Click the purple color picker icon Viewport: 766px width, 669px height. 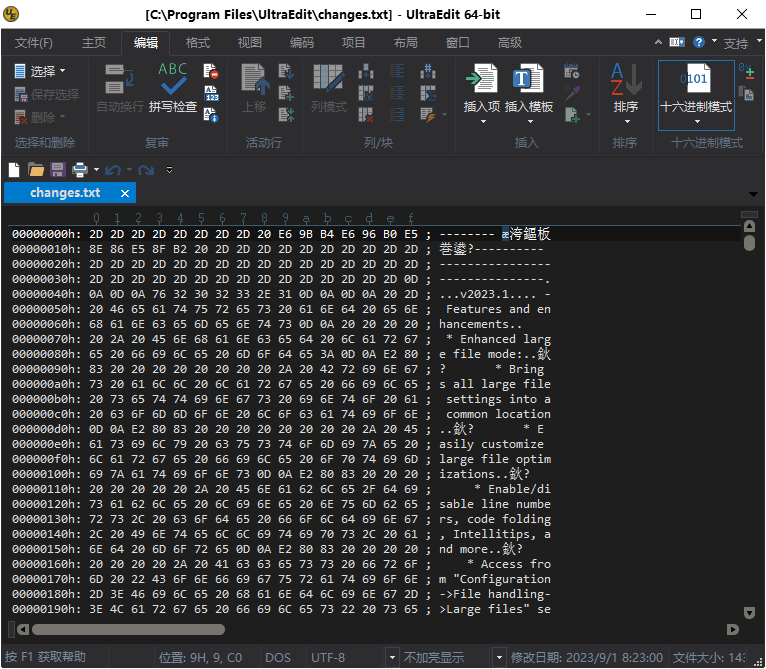[x=572, y=93]
